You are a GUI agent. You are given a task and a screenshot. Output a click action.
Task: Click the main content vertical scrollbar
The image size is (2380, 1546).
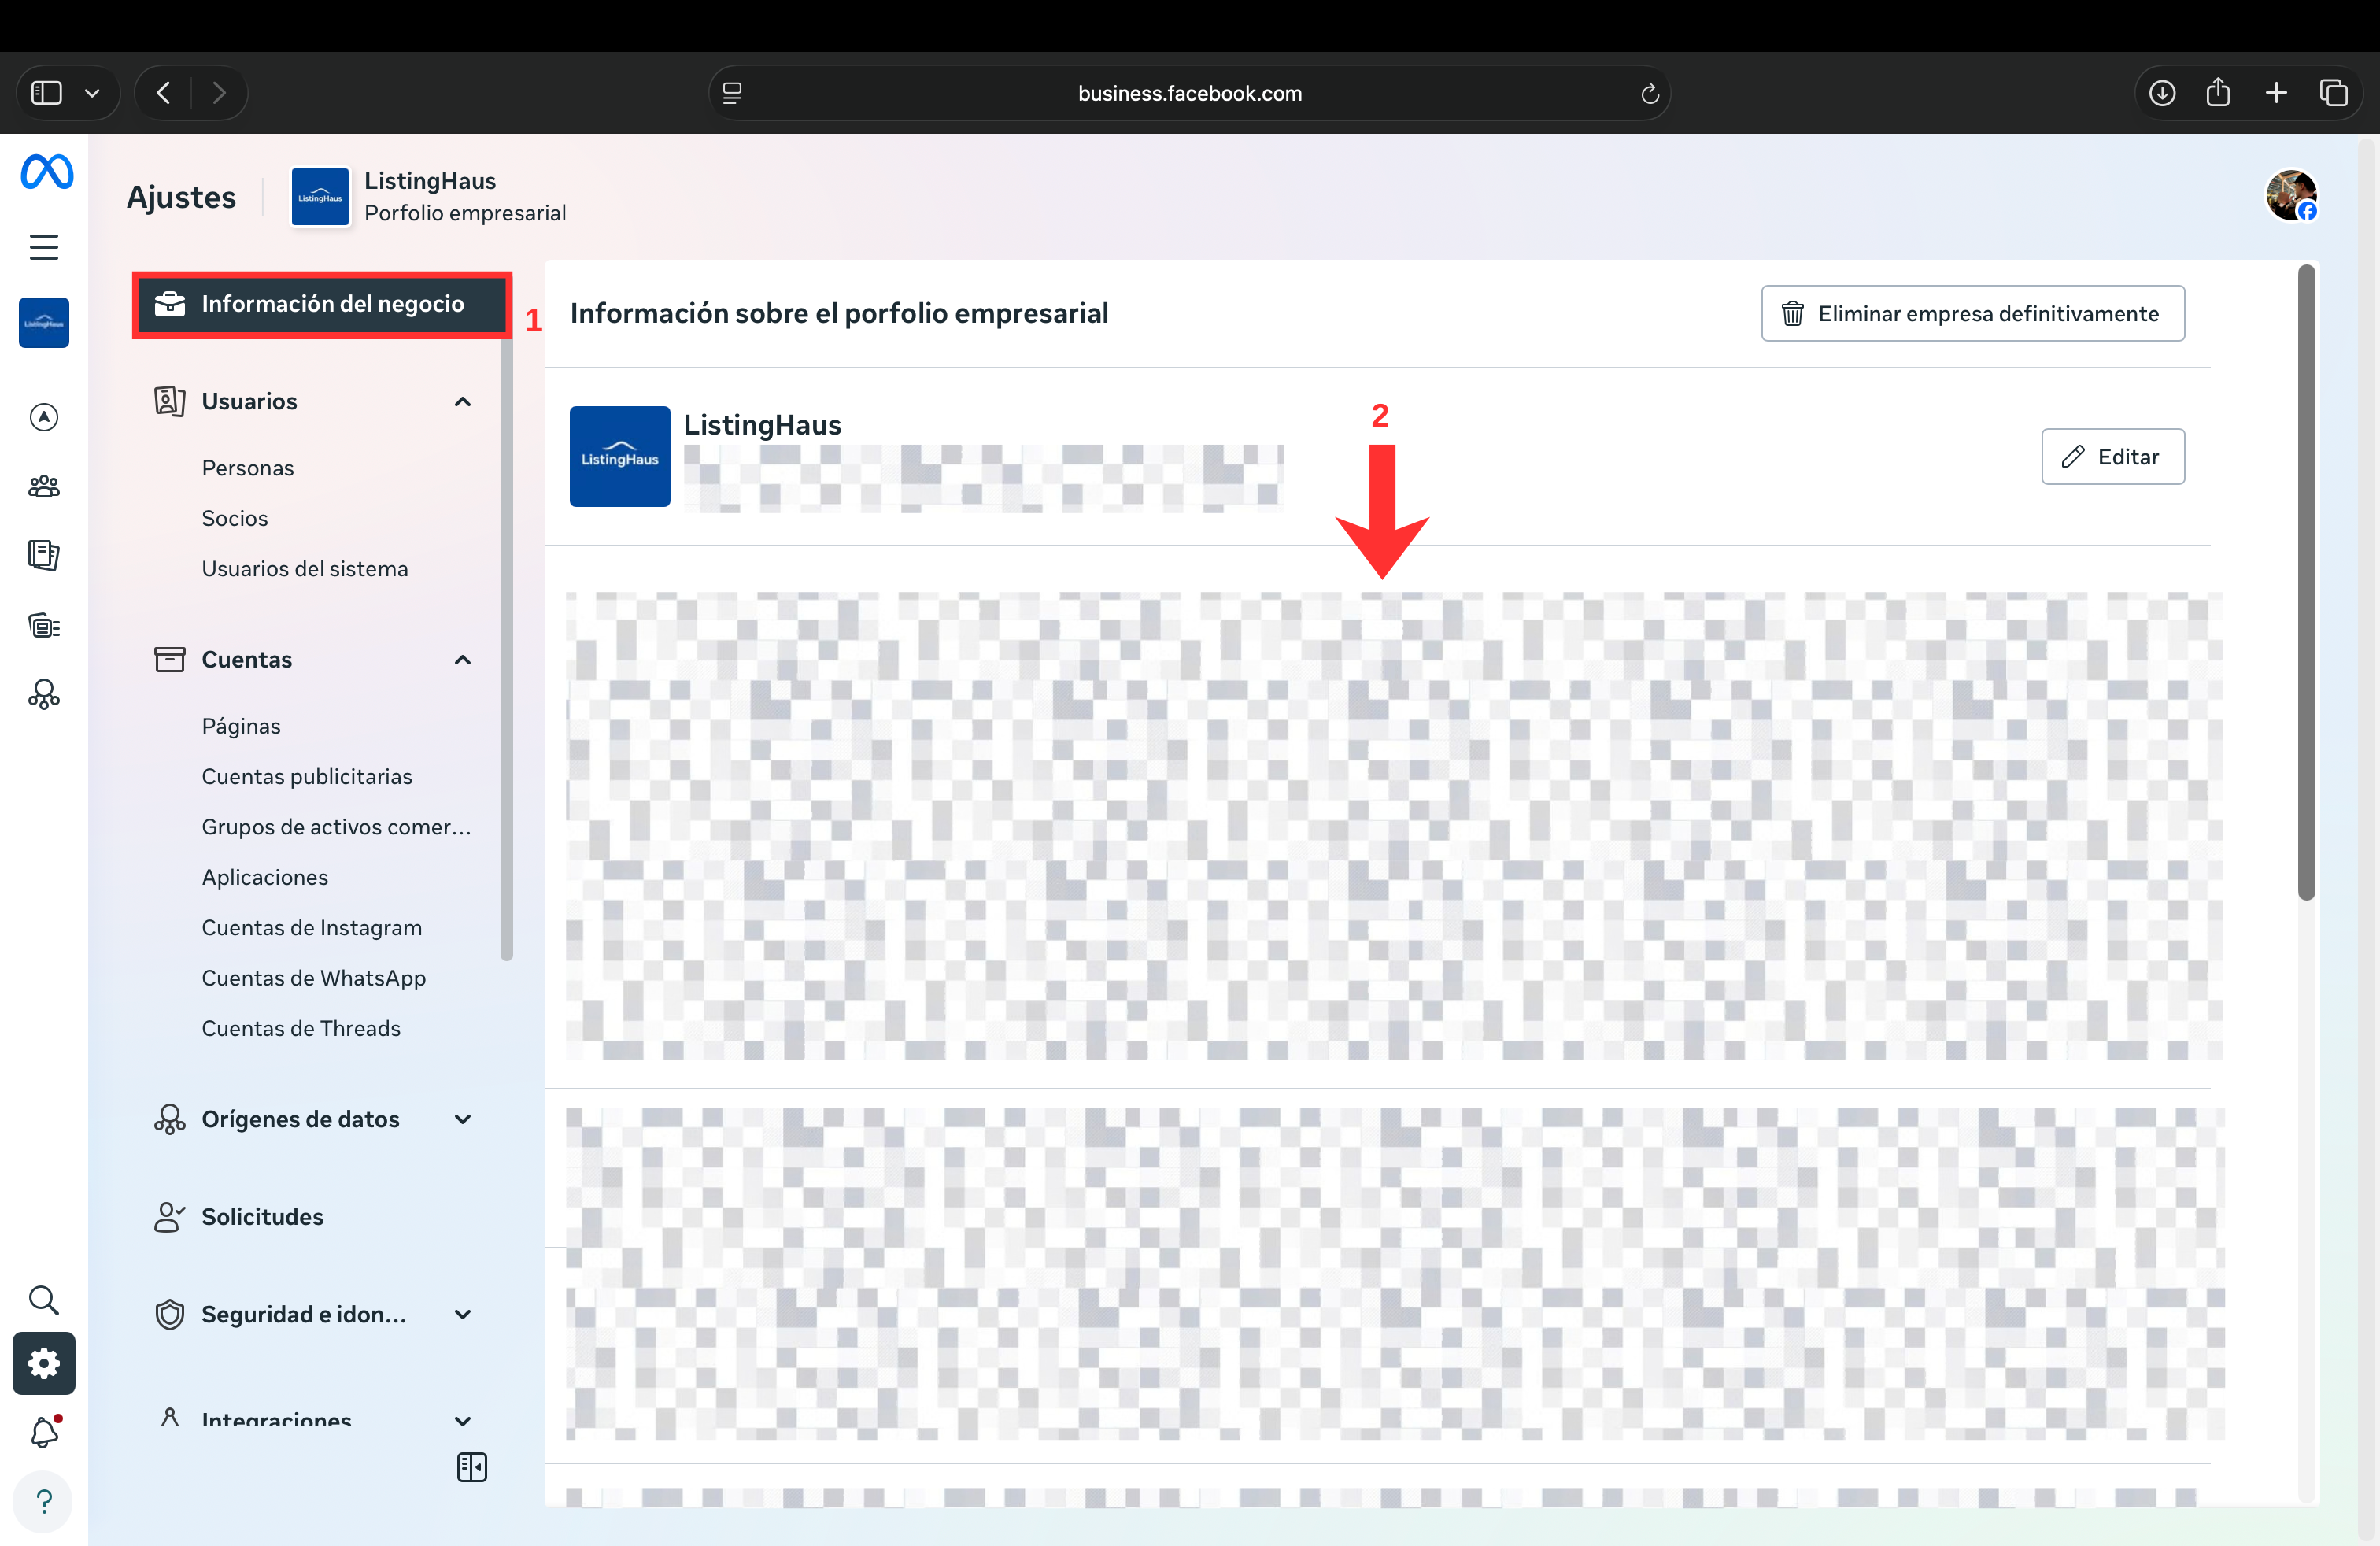(2306, 580)
